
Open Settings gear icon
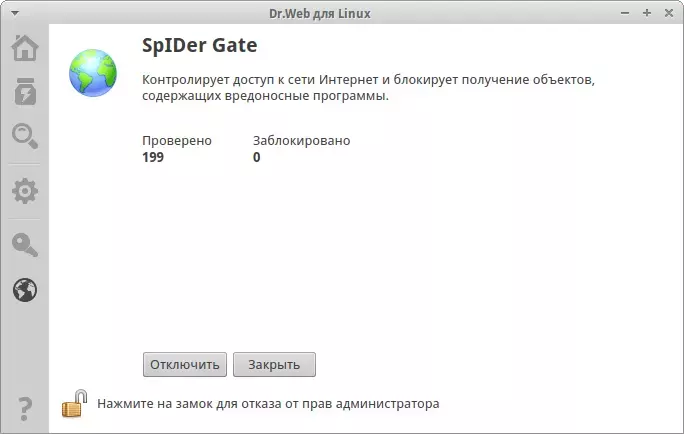(x=25, y=191)
